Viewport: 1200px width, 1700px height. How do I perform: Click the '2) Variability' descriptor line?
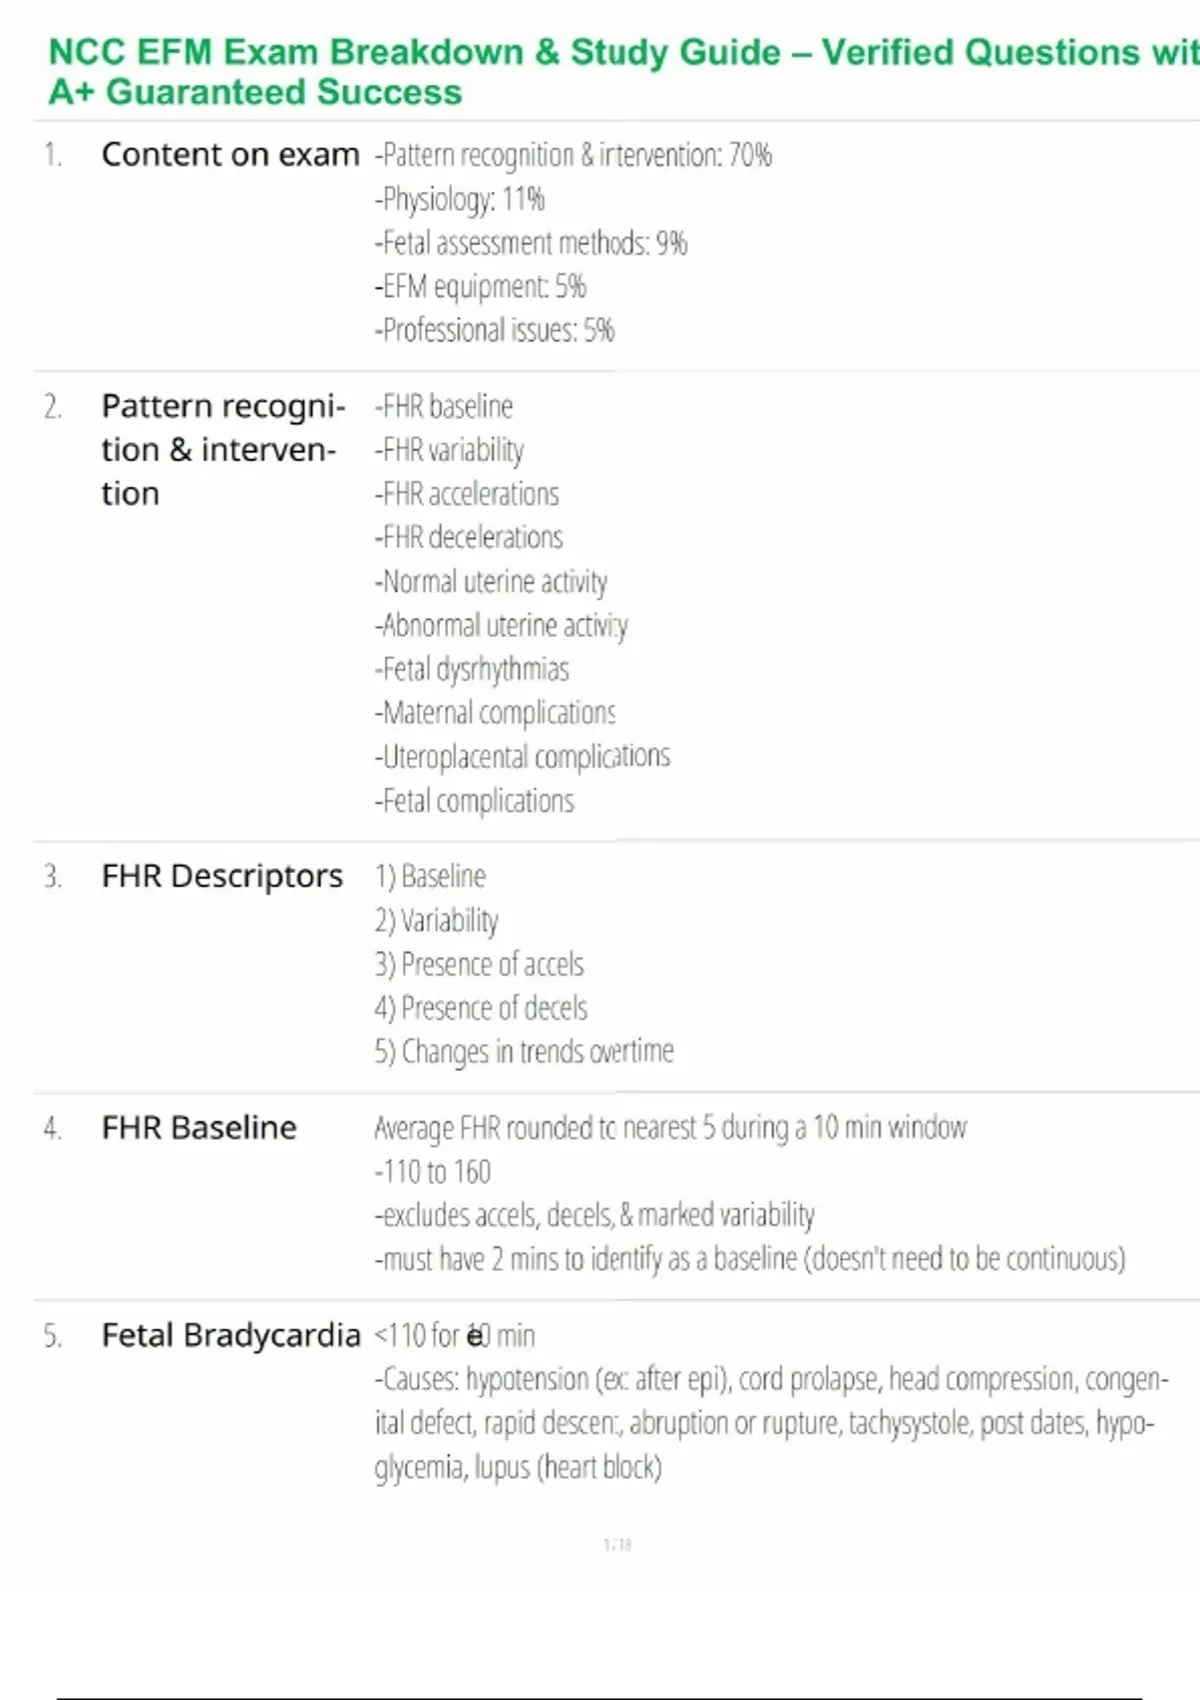(x=436, y=920)
